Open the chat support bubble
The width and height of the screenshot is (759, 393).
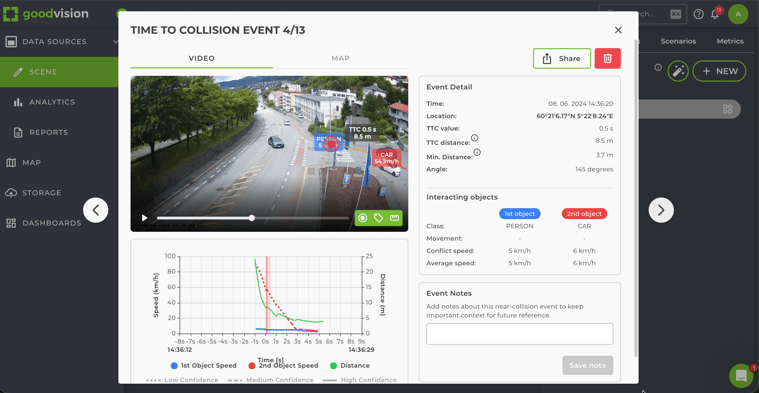(x=741, y=376)
